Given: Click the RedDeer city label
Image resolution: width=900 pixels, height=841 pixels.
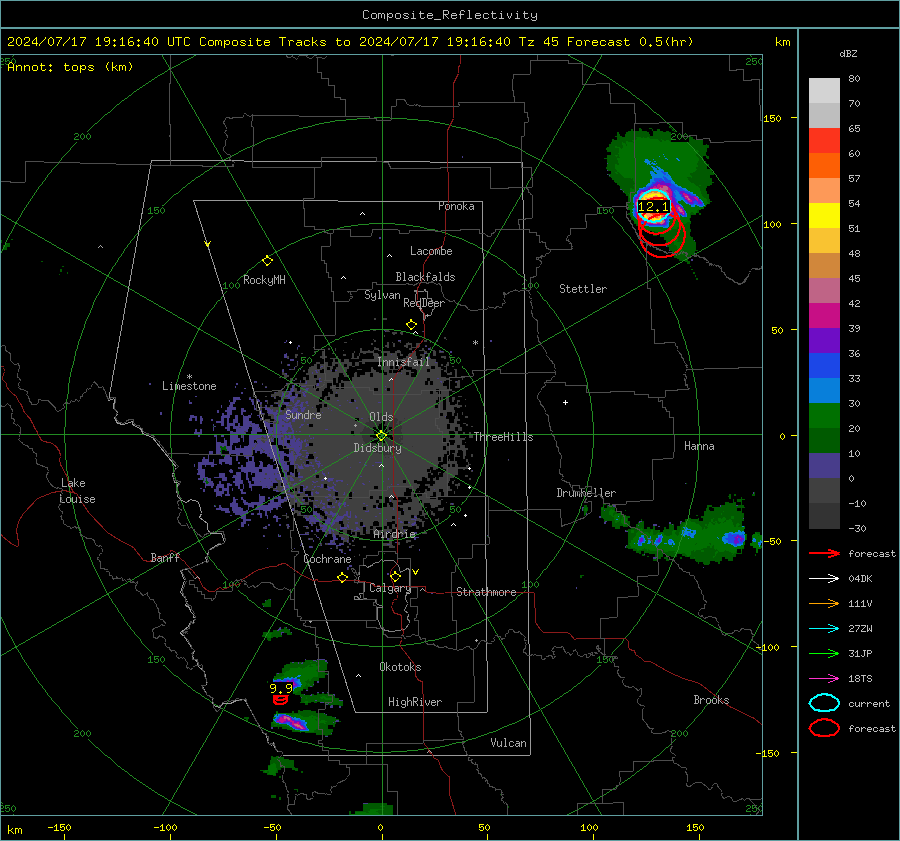Looking at the screenshot, I should coord(424,303).
